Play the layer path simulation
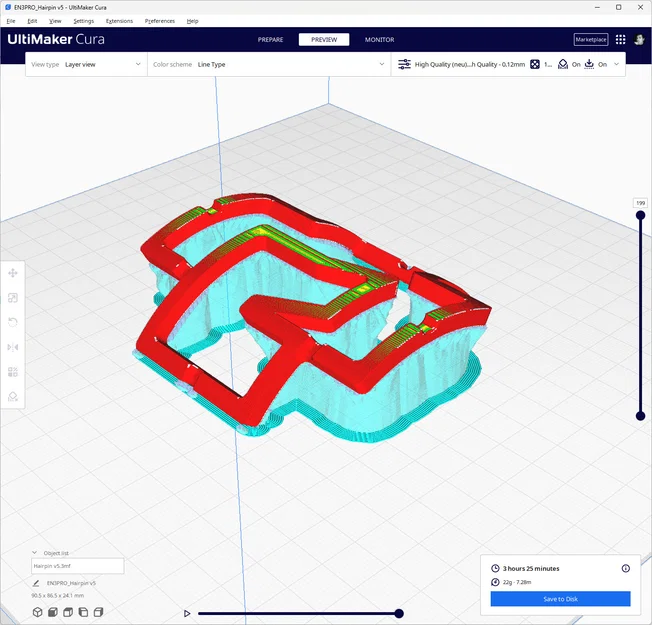Screen dimensions: 652x625 click(x=187, y=613)
